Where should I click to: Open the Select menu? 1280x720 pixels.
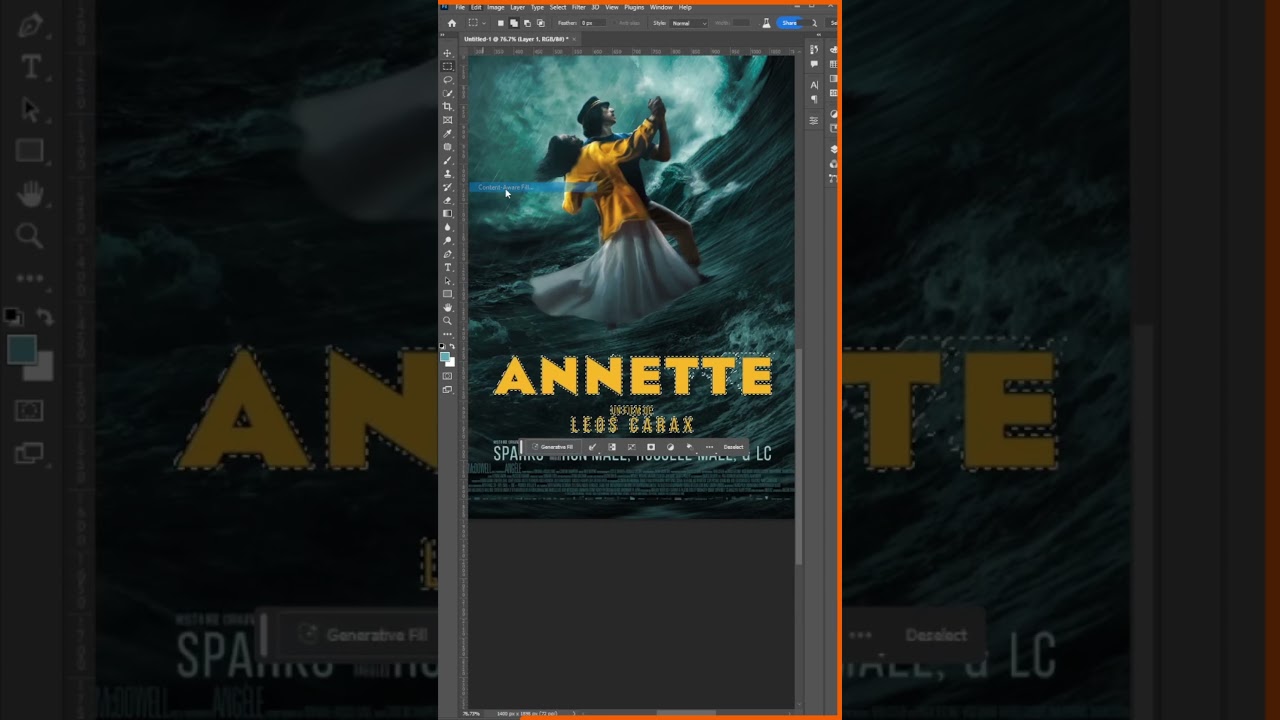point(558,7)
